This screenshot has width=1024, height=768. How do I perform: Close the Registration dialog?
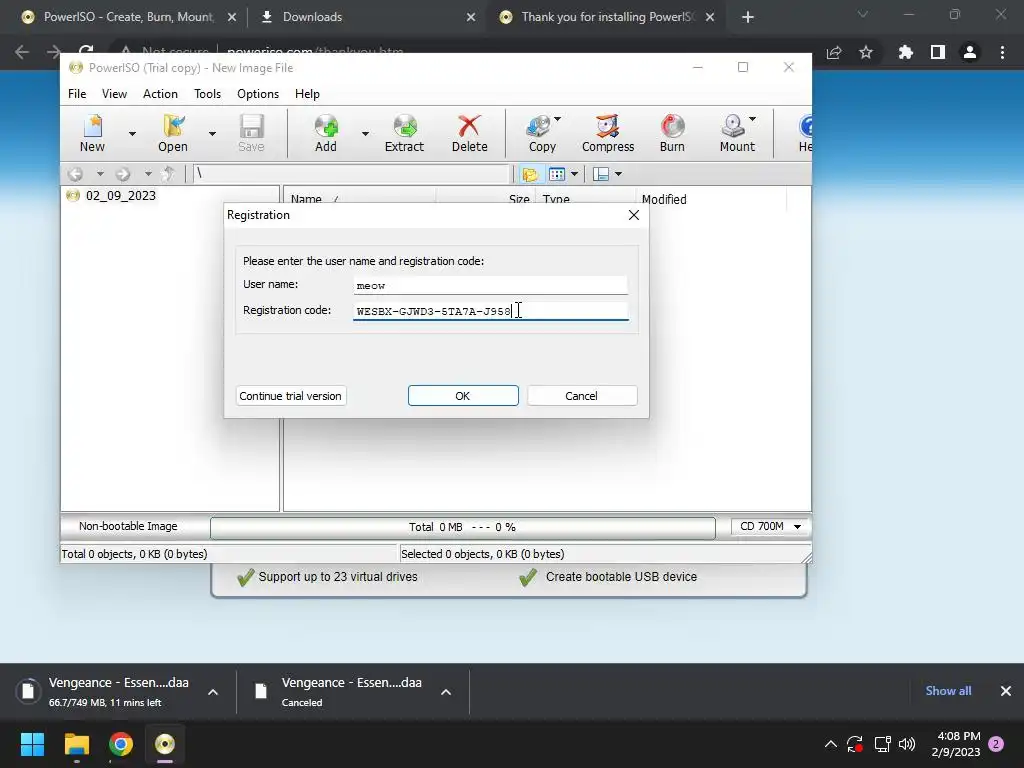point(633,215)
